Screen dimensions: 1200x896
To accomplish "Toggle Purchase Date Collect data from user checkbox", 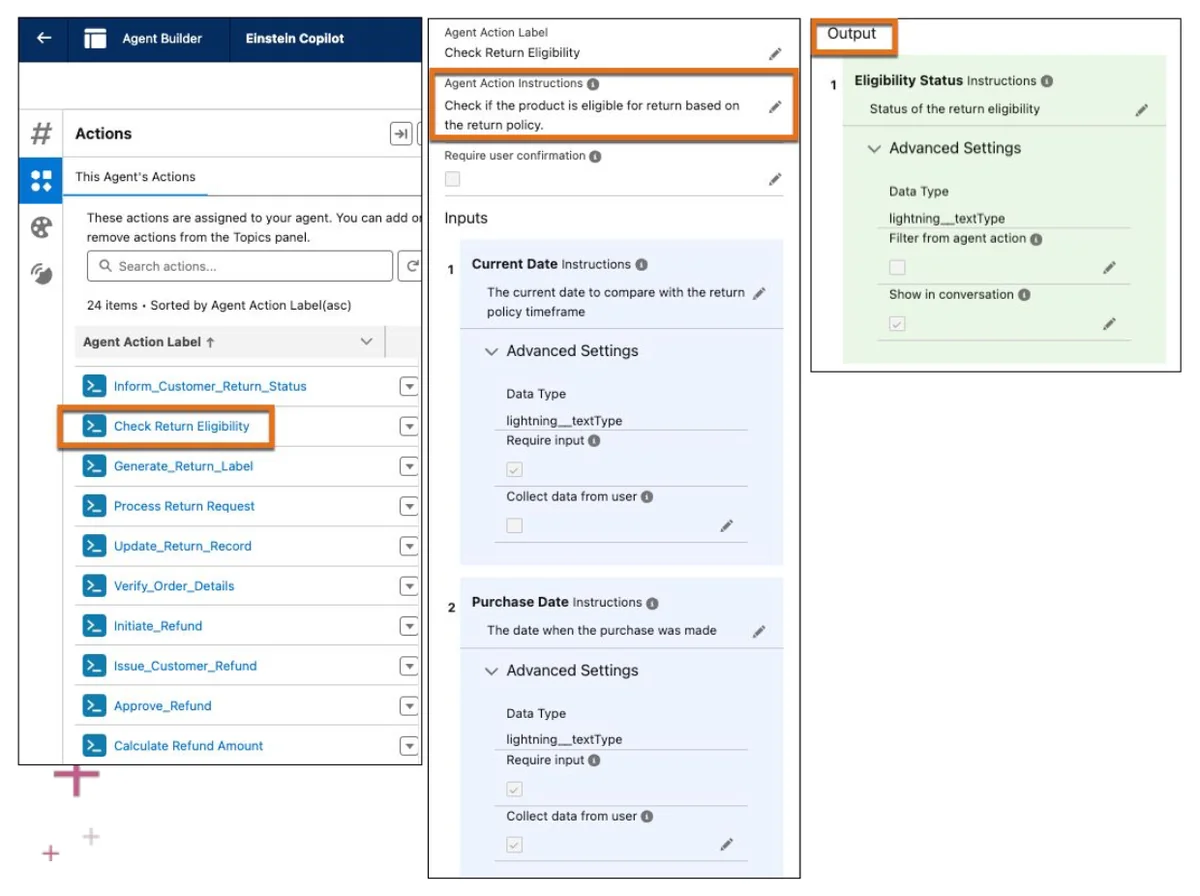I will (x=514, y=845).
